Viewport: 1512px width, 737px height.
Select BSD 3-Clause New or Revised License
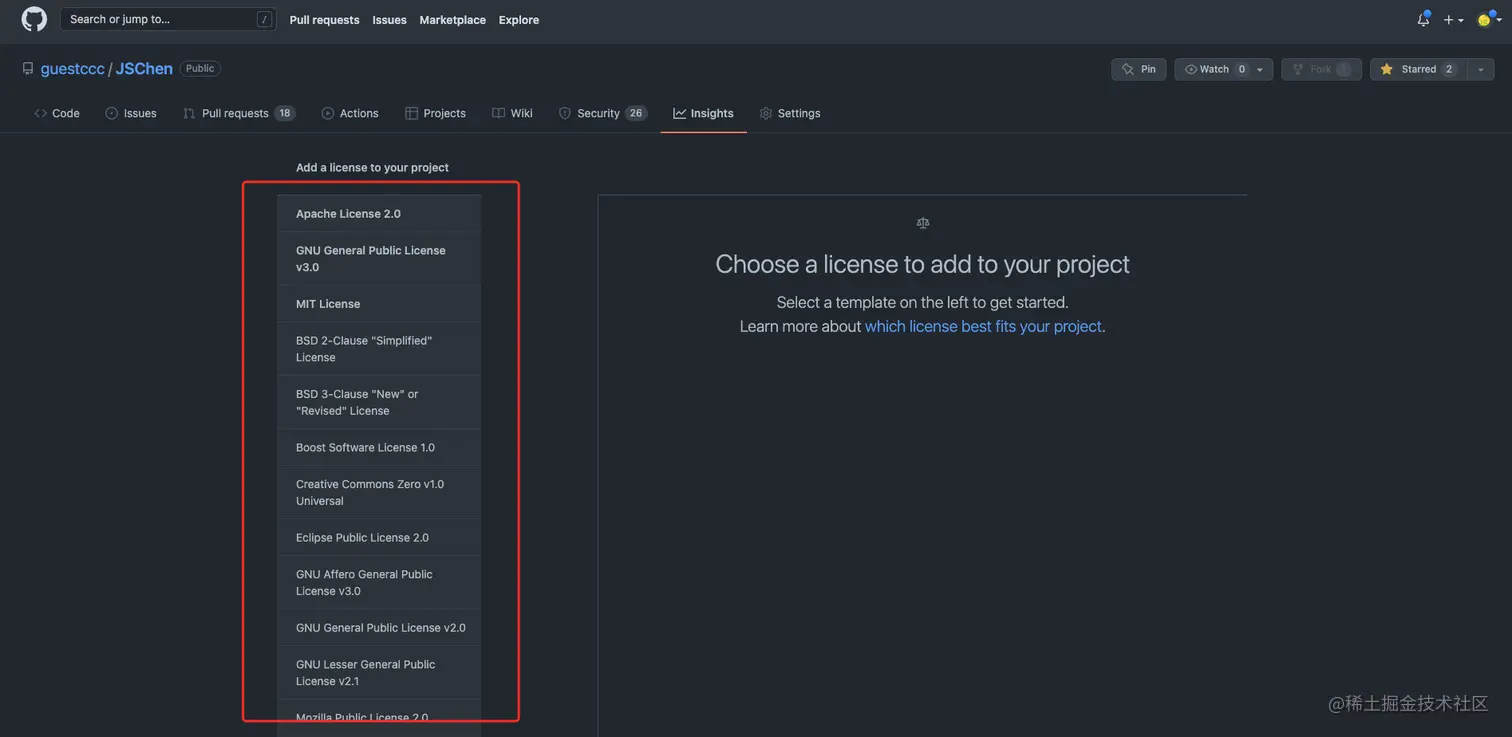[379, 402]
